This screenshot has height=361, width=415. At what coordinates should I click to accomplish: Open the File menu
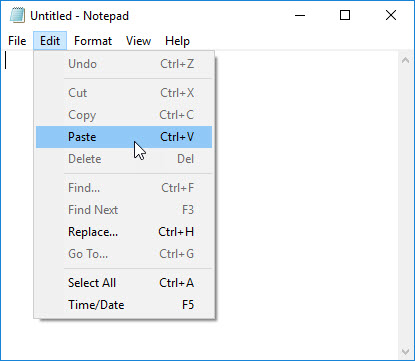[17, 41]
